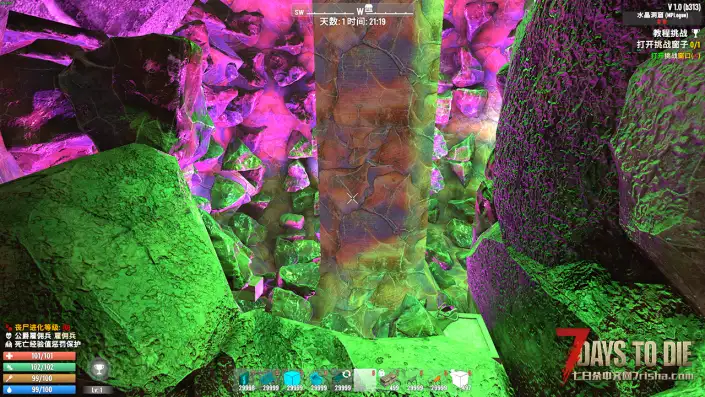Click the skull mercenary buff icon

[x=9, y=336]
